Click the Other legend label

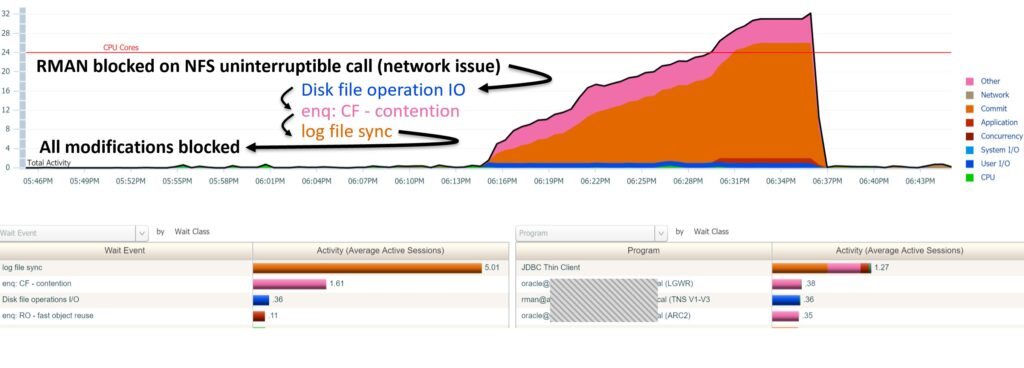click(x=990, y=82)
